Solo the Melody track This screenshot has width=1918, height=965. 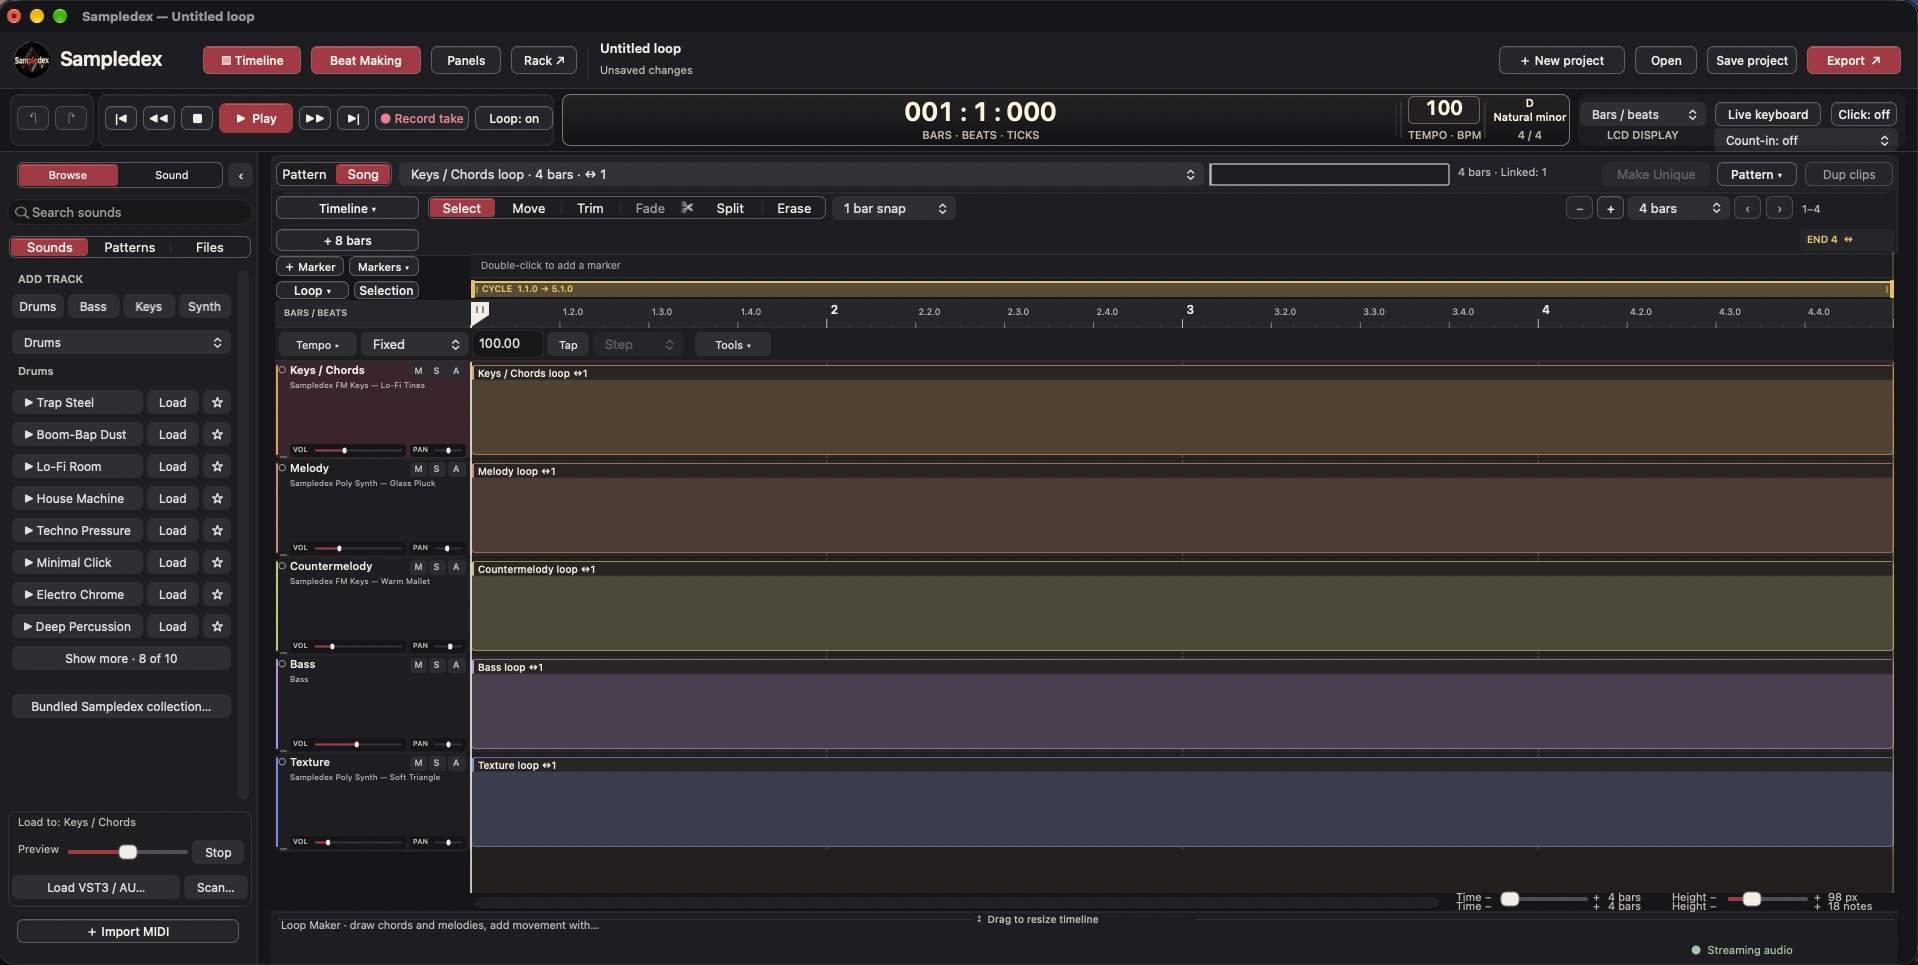click(436, 469)
